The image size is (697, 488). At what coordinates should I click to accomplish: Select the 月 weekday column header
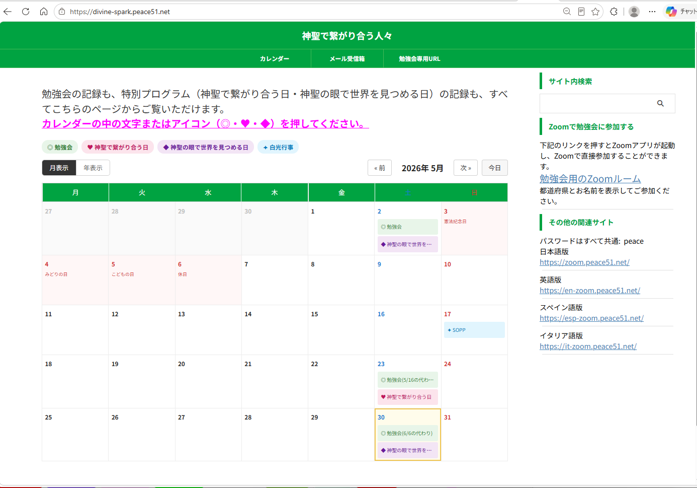pyautogui.click(x=76, y=192)
